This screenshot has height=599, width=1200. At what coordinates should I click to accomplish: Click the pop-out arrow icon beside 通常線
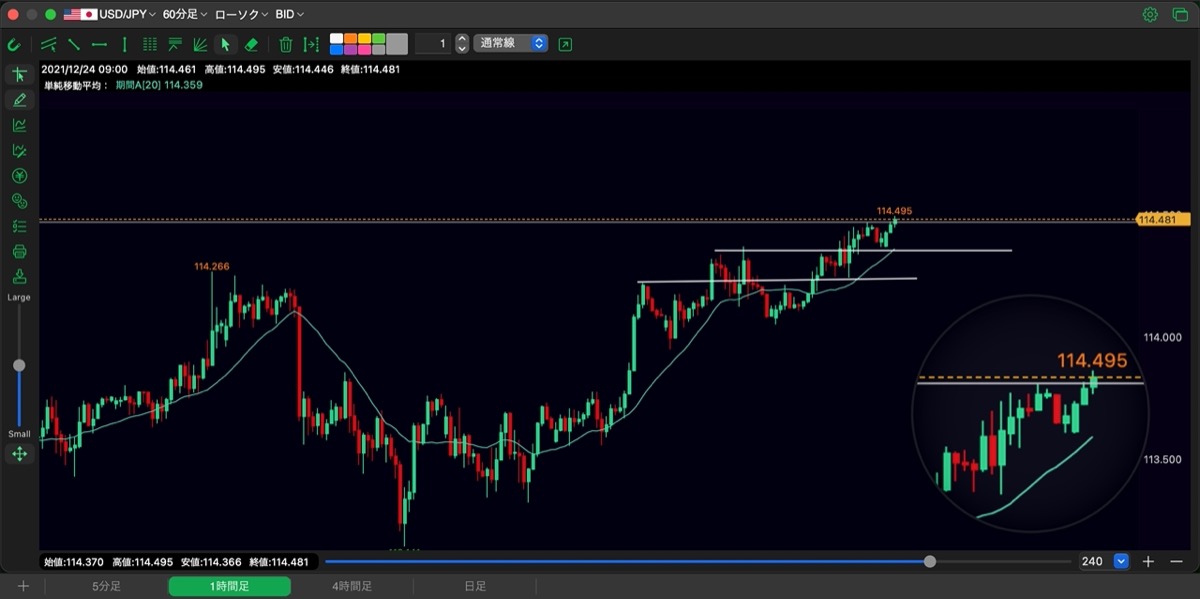[x=566, y=44]
